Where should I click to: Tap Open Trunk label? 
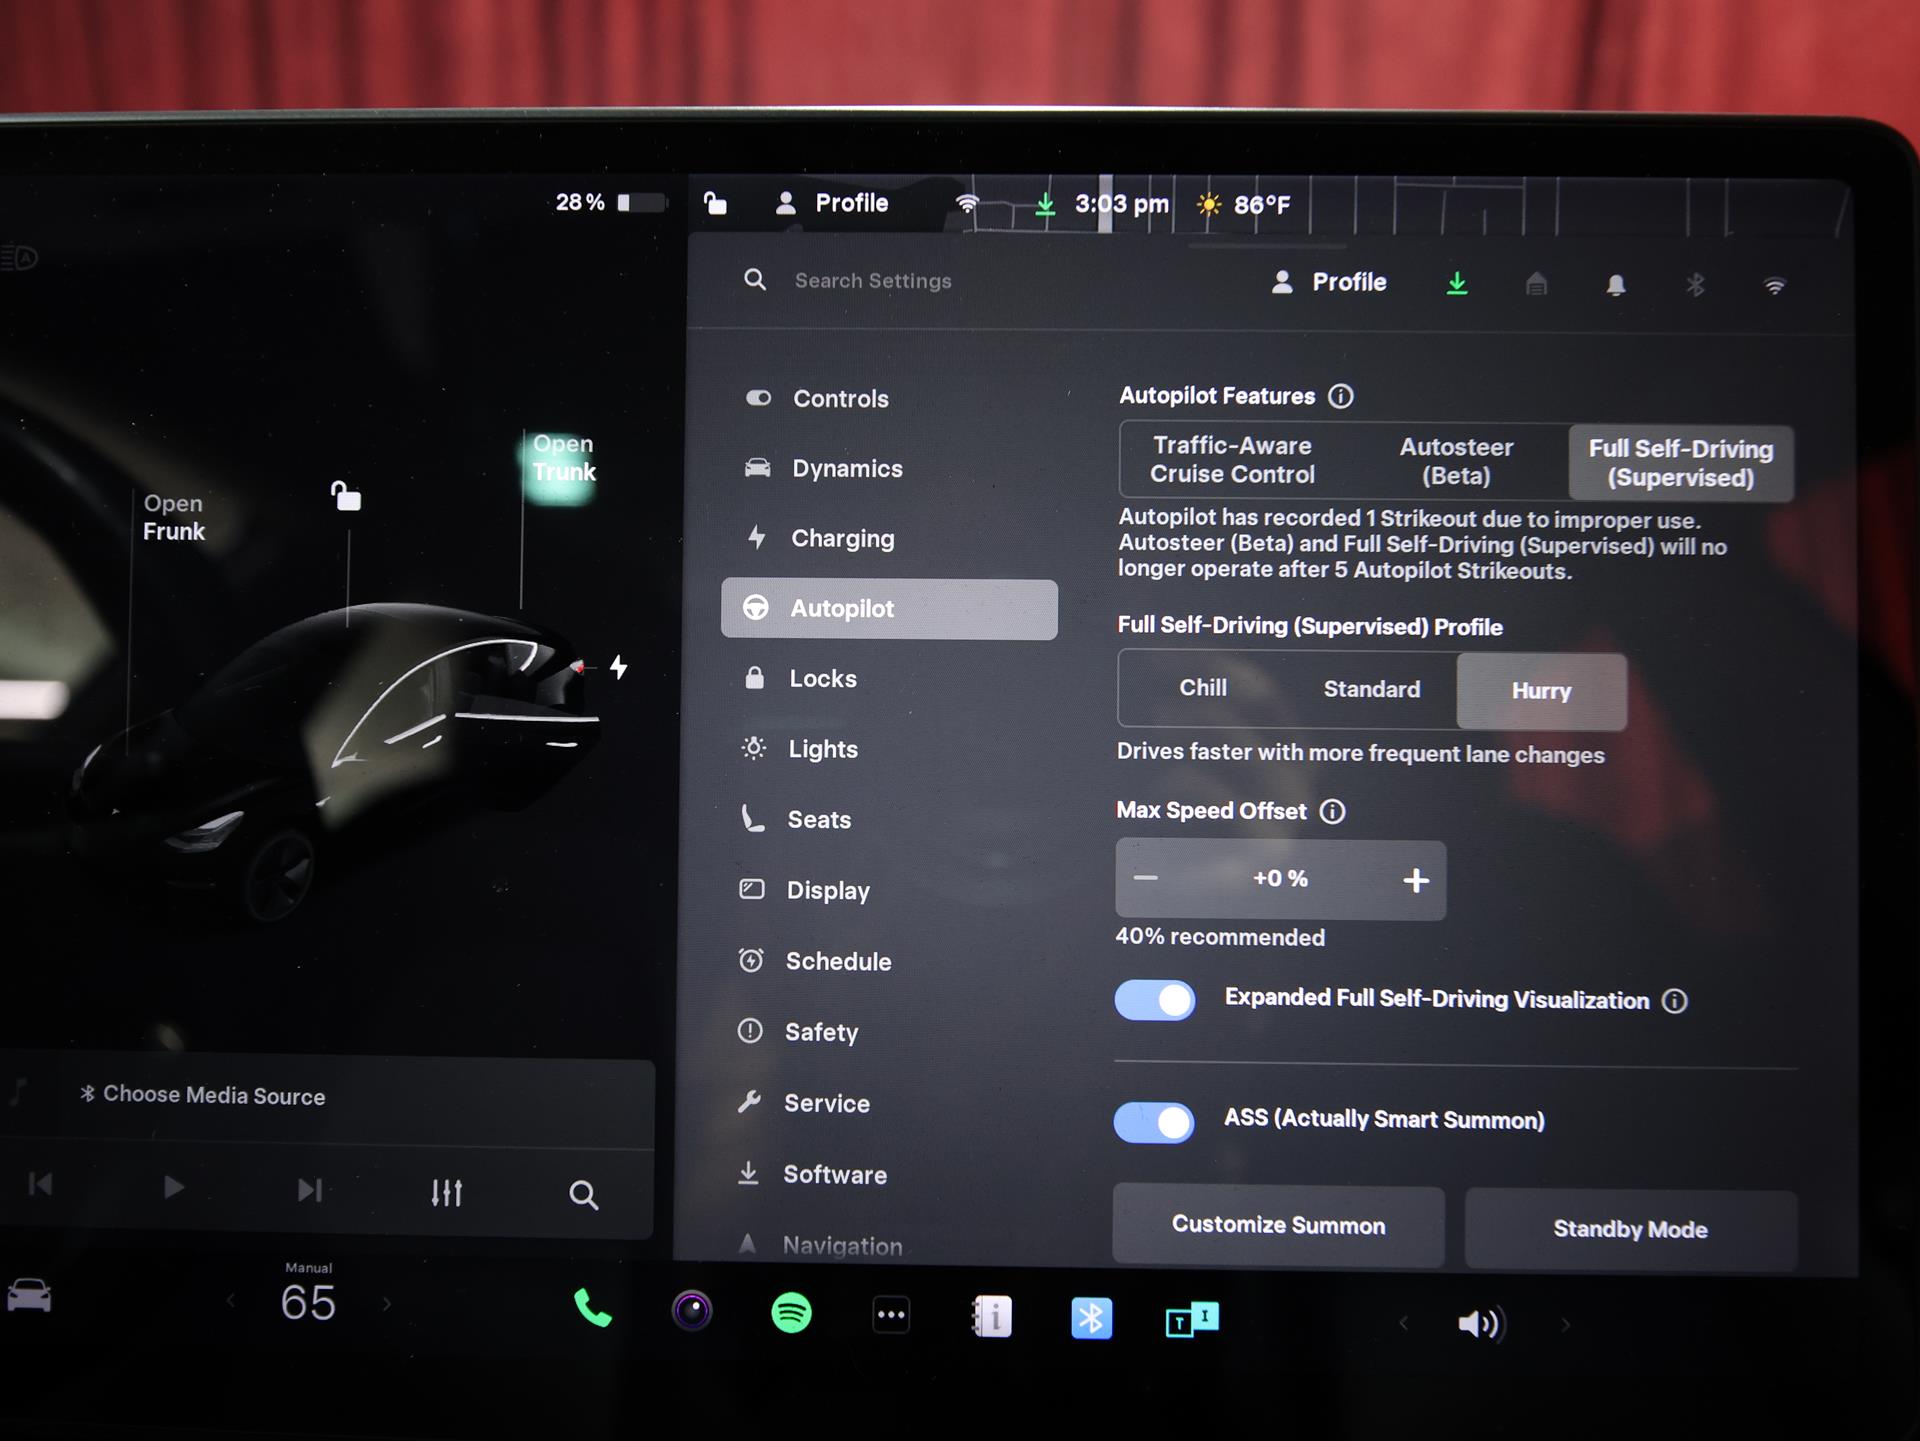(x=563, y=458)
